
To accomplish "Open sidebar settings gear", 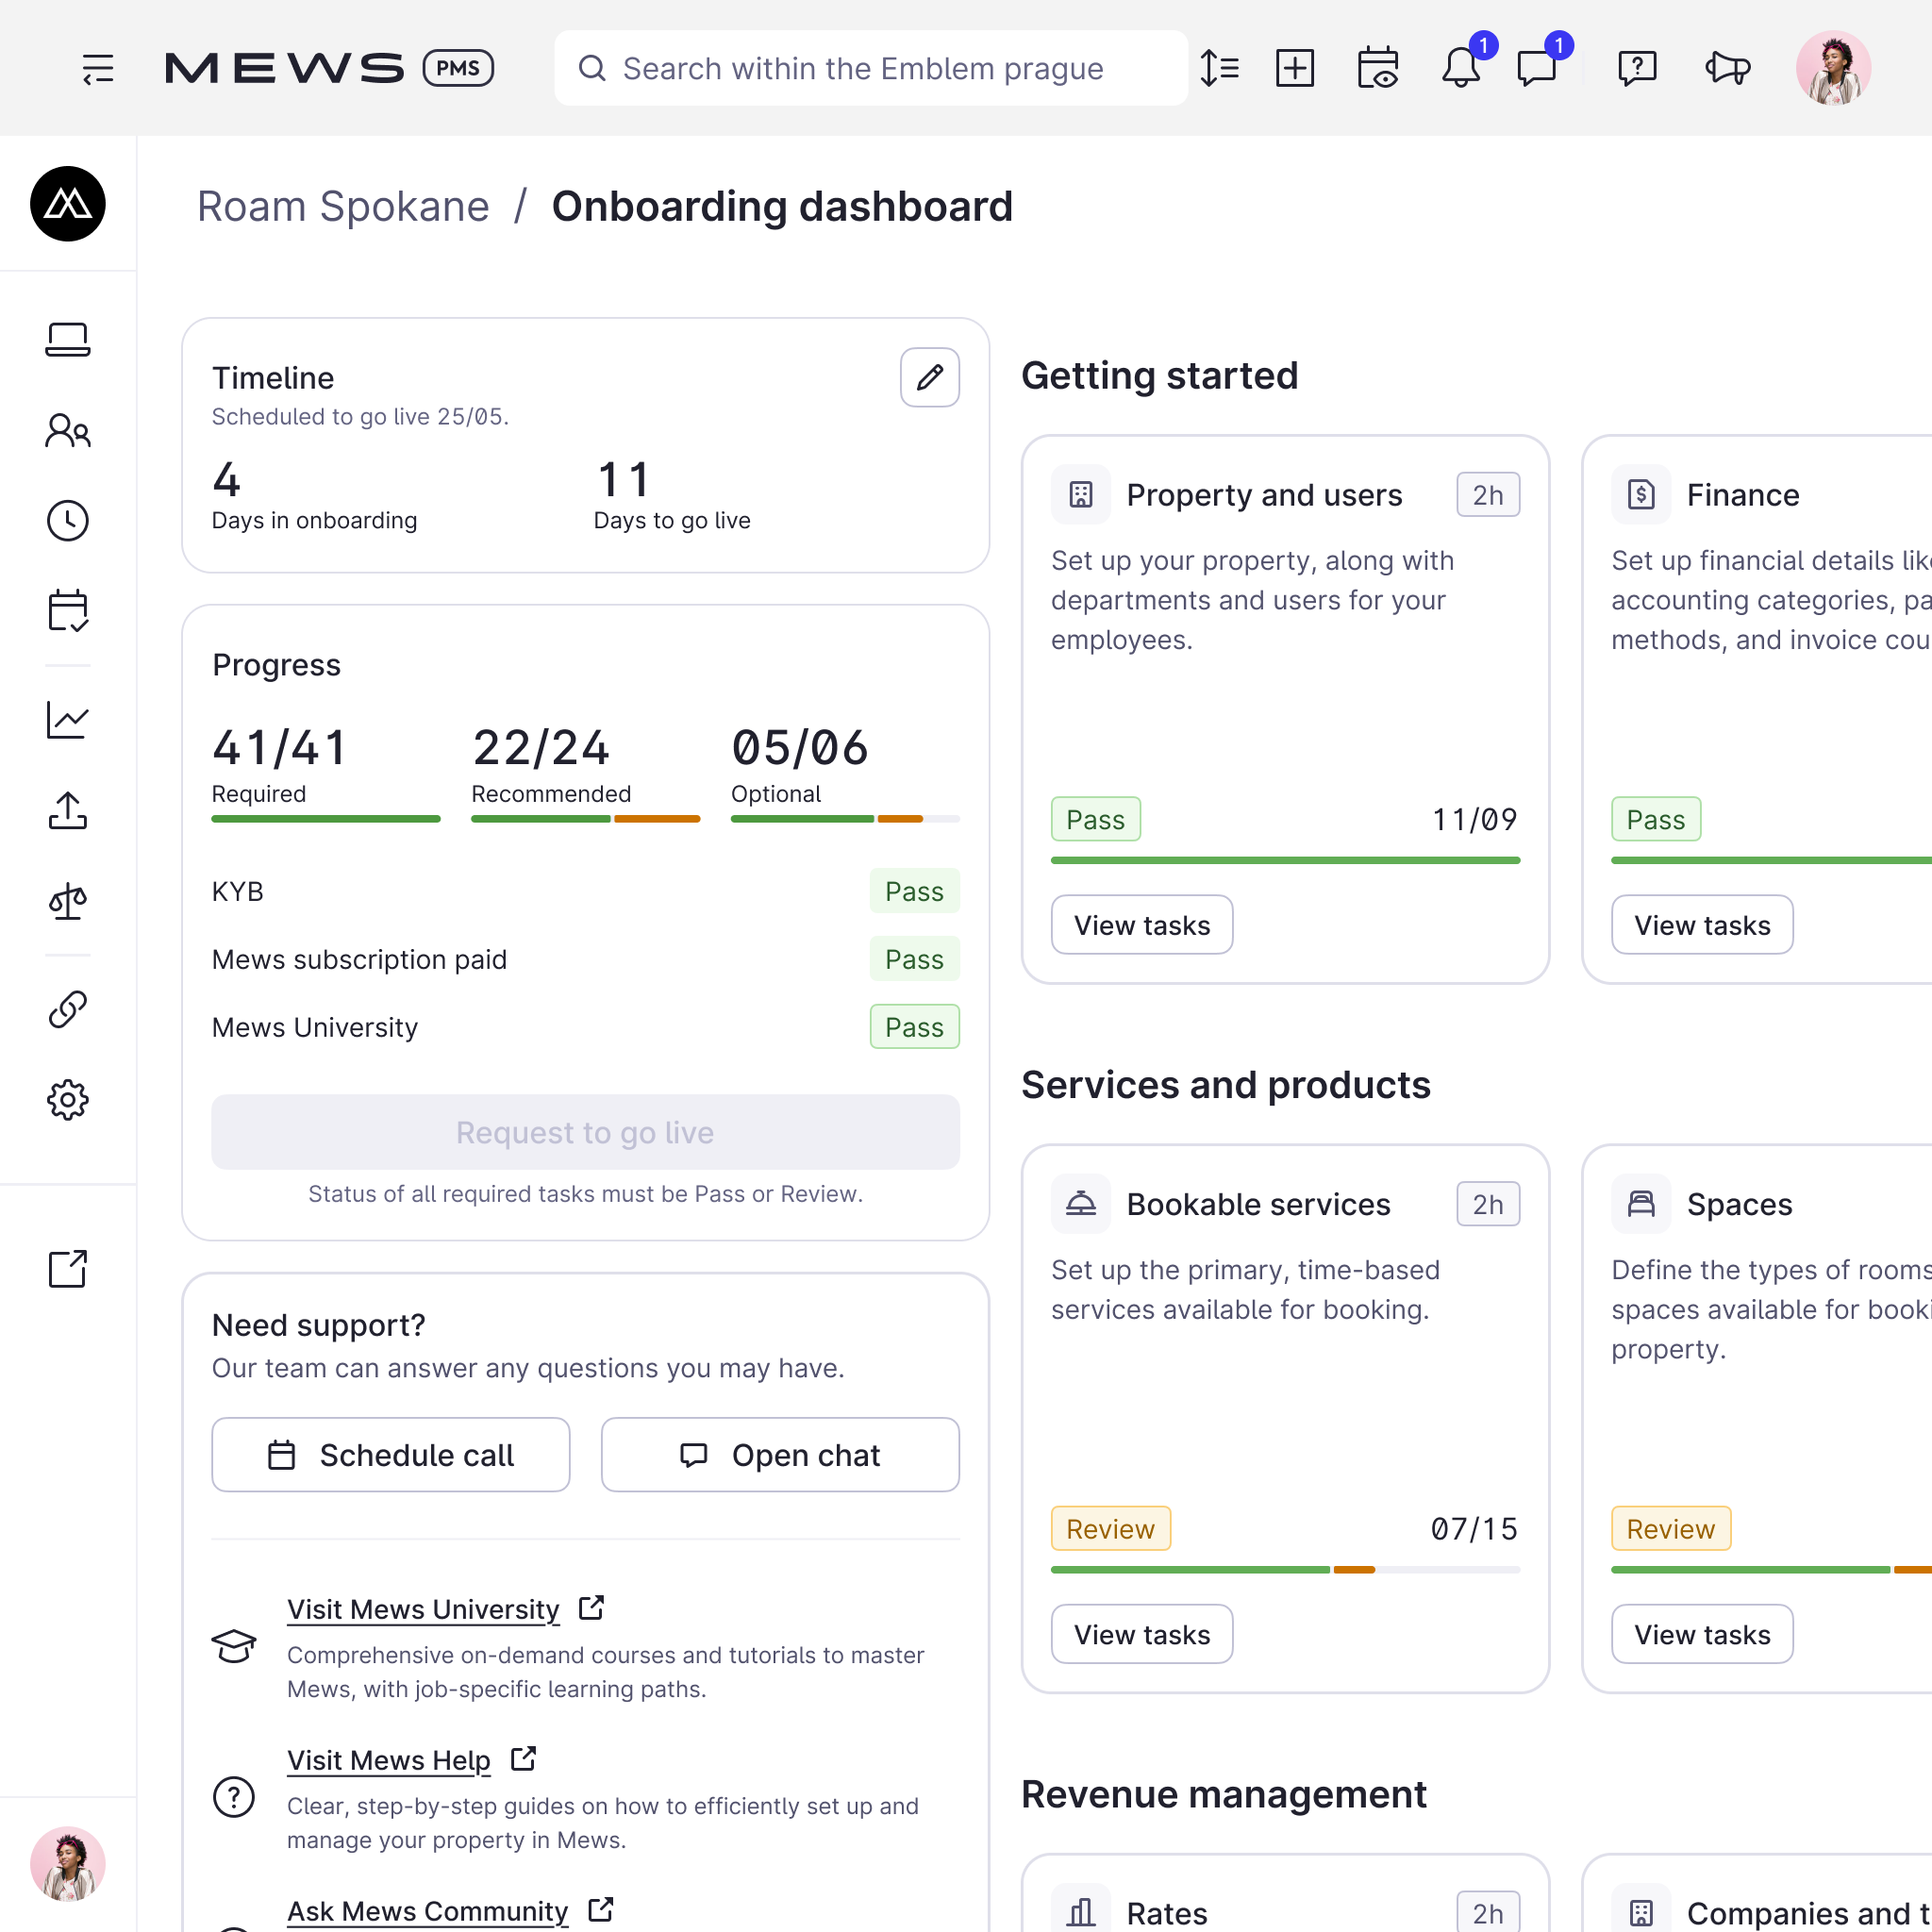I will 67,1100.
